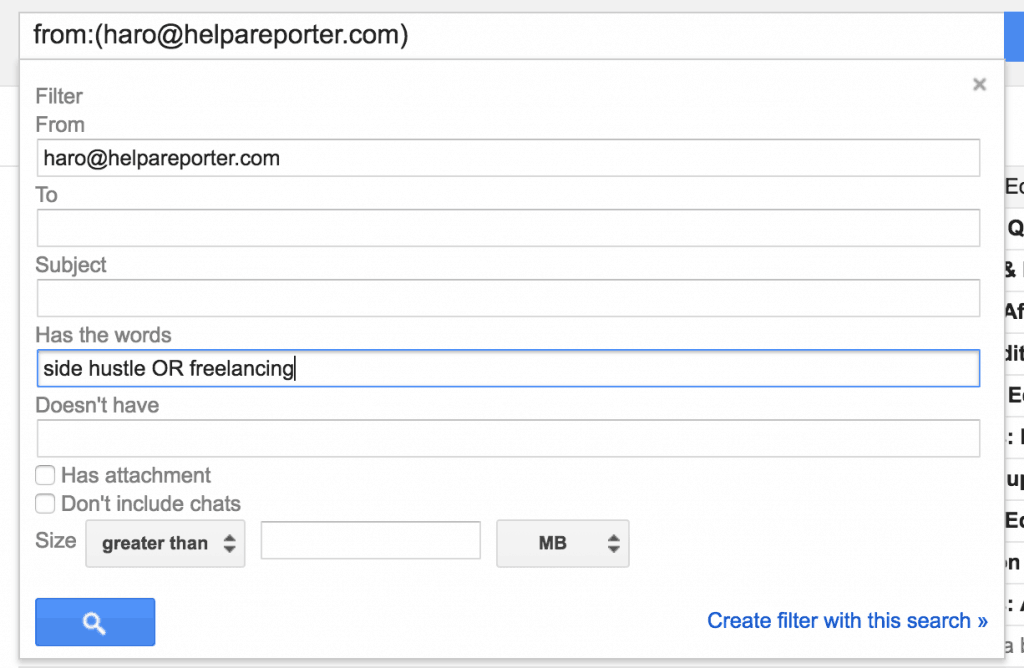Click the empty size value box
The width and height of the screenshot is (1024, 668).
[370, 540]
